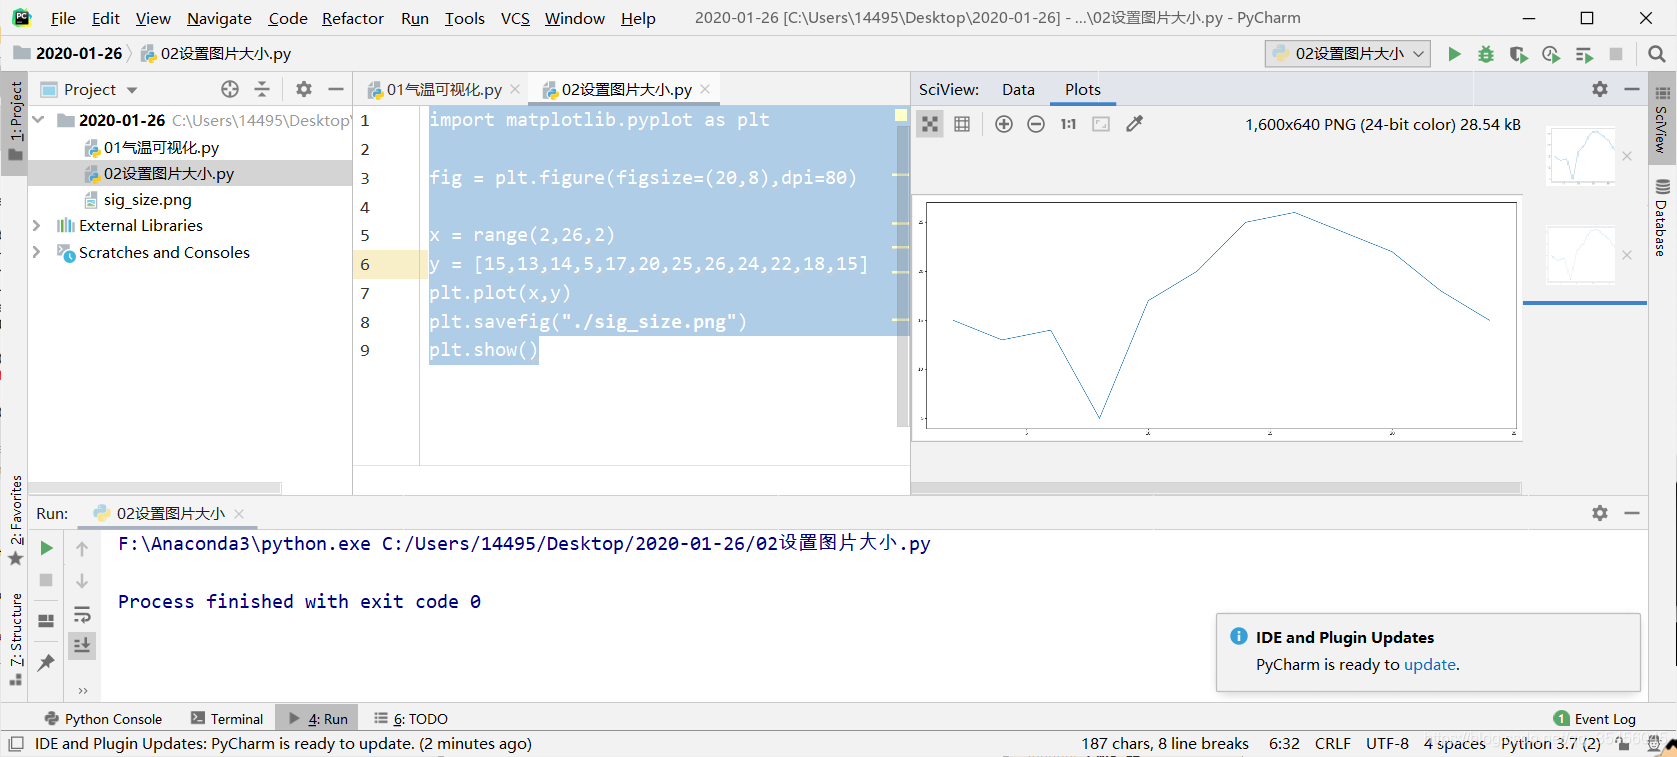The height and width of the screenshot is (757, 1677).
Task: Open the Terminal tool window
Action: [227, 719]
